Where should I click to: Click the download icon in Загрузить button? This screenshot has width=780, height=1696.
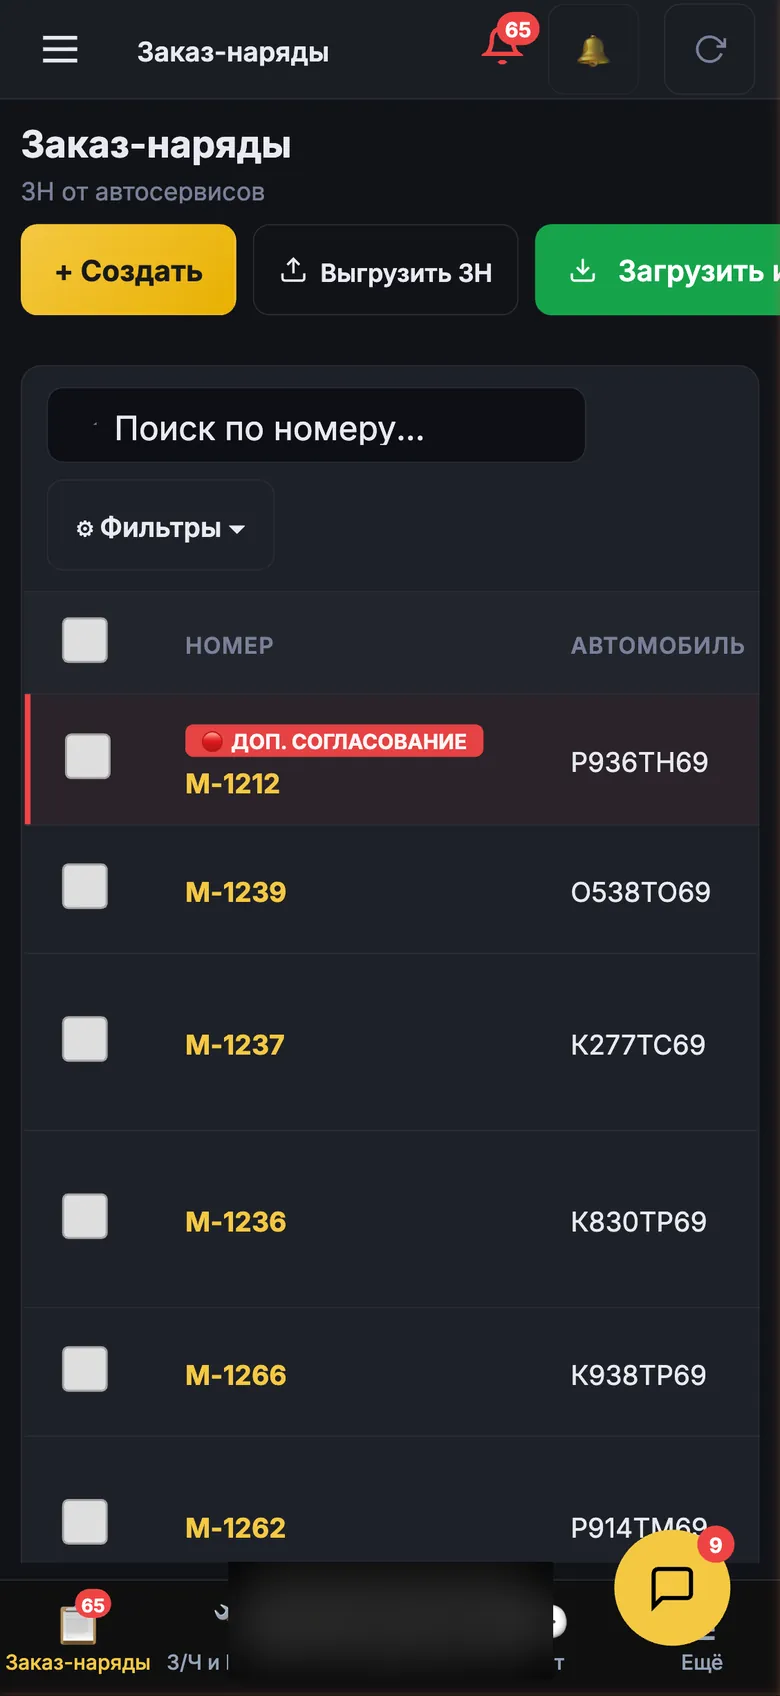point(583,270)
